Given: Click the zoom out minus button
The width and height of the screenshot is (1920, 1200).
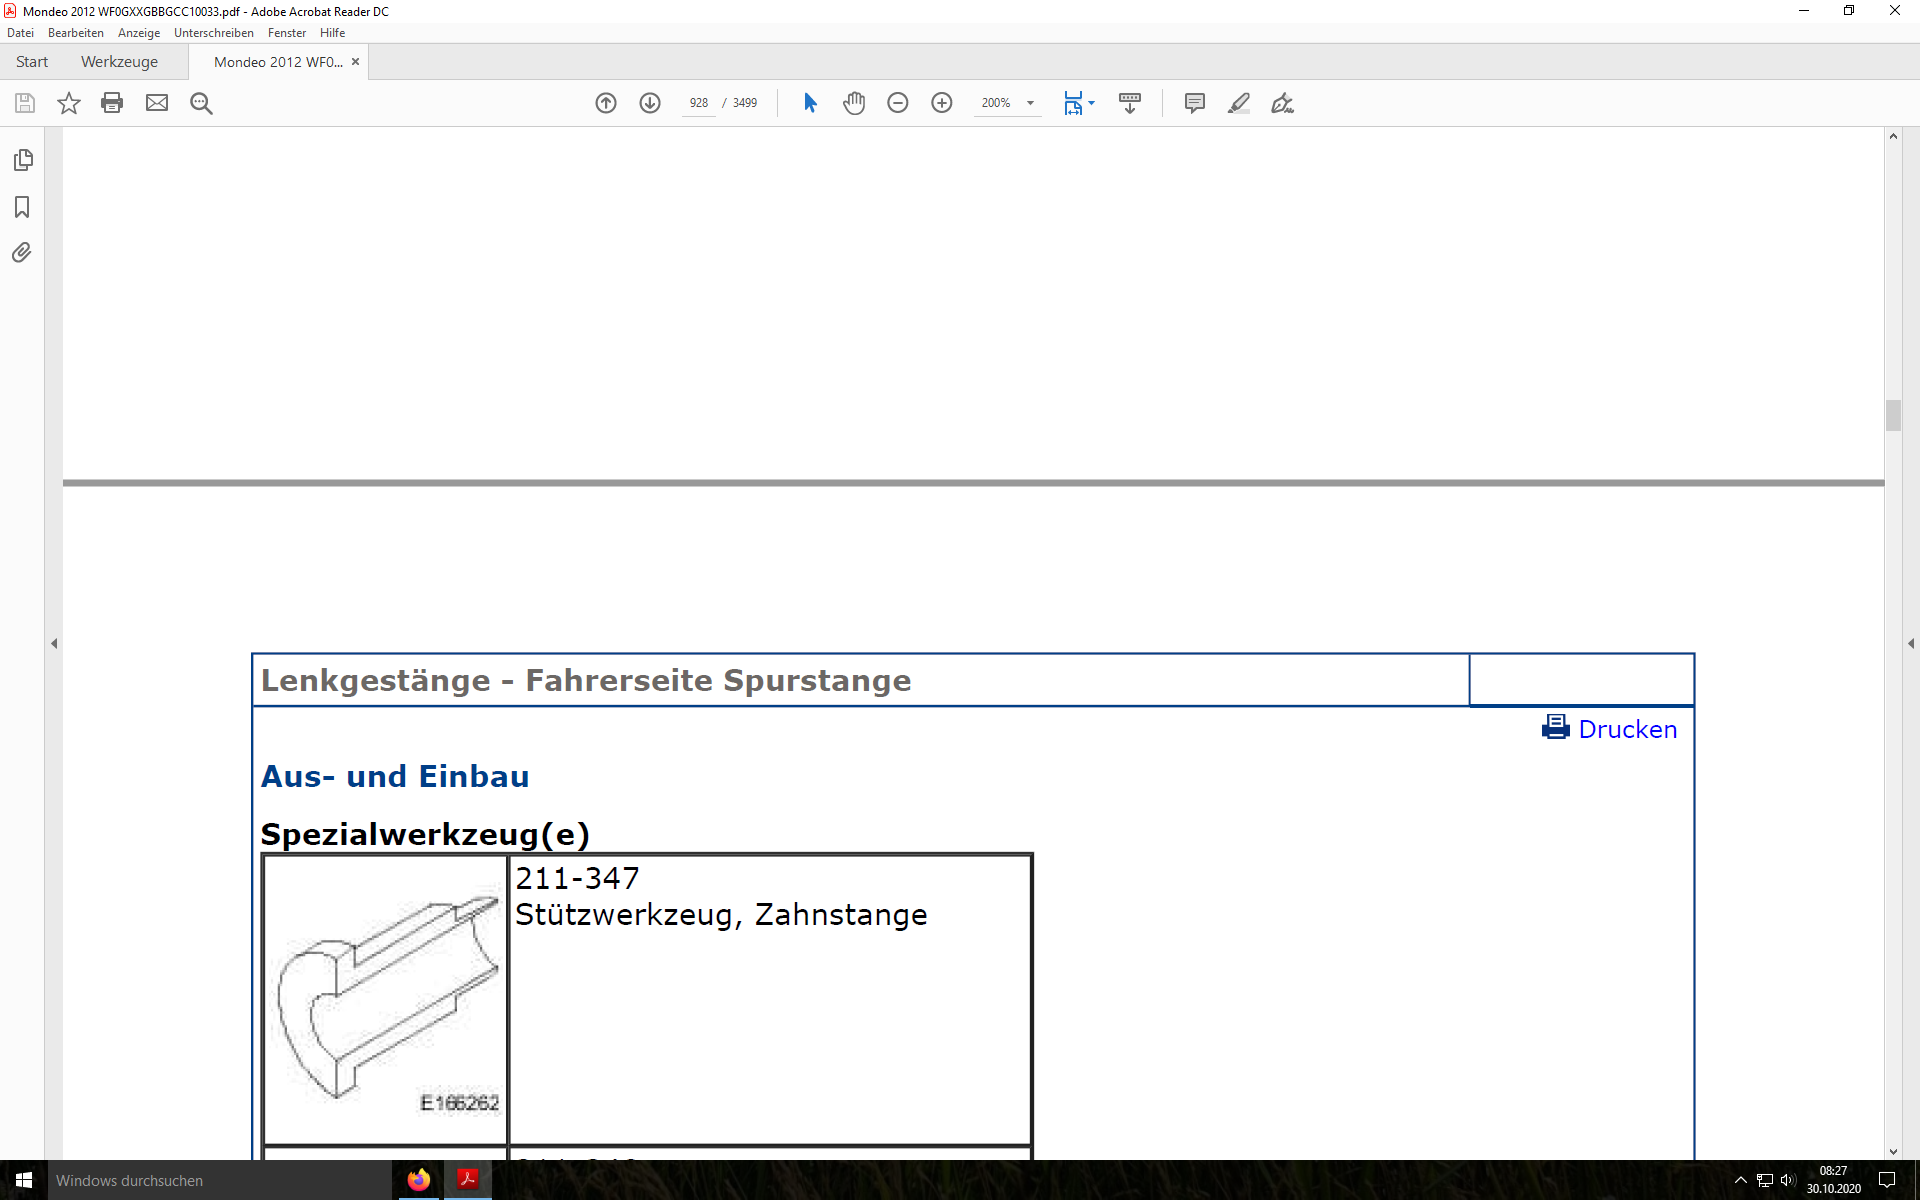Looking at the screenshot, I should coord(898,103).
